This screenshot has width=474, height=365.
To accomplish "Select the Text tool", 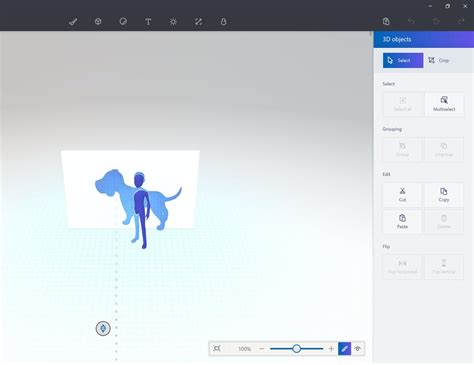I will point(148,22).
